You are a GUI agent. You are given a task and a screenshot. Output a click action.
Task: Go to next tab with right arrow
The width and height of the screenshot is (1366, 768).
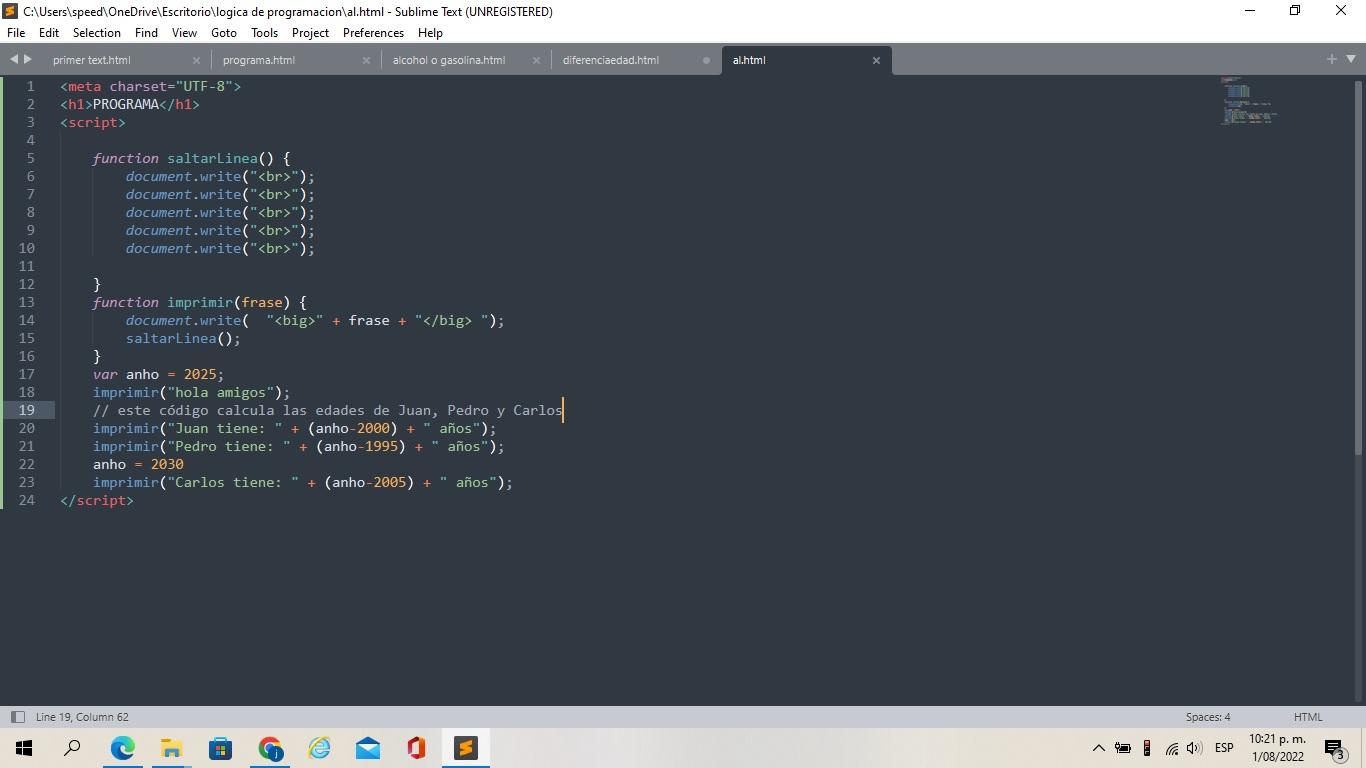(x=27, y=60)
